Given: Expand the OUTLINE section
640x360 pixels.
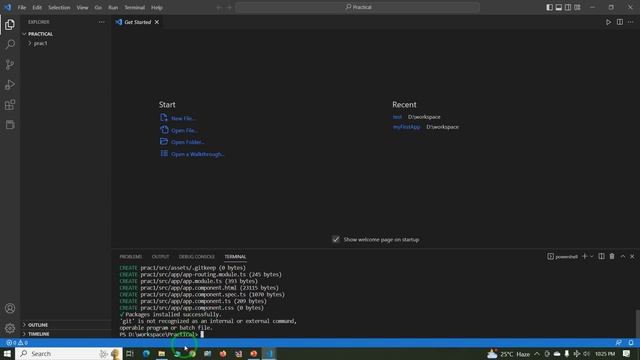Looking at the screenshot, I should pos(65,325).
